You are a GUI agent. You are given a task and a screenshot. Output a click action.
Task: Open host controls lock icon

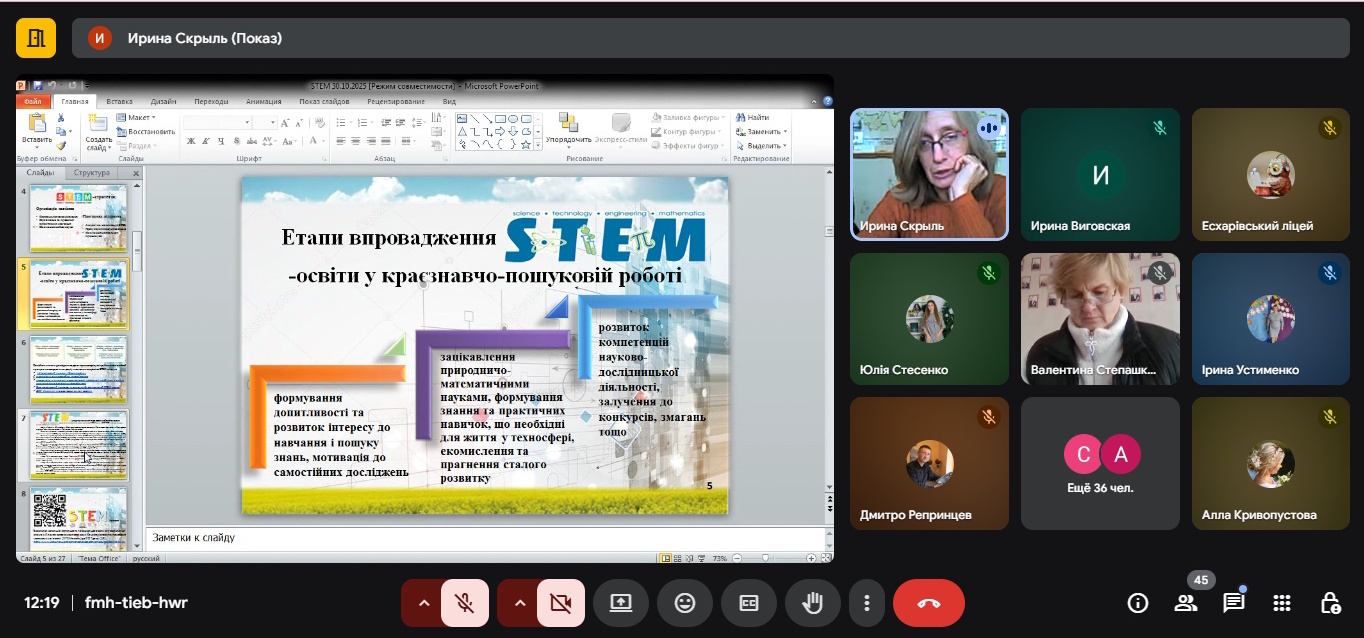[x=1330, y=603]
